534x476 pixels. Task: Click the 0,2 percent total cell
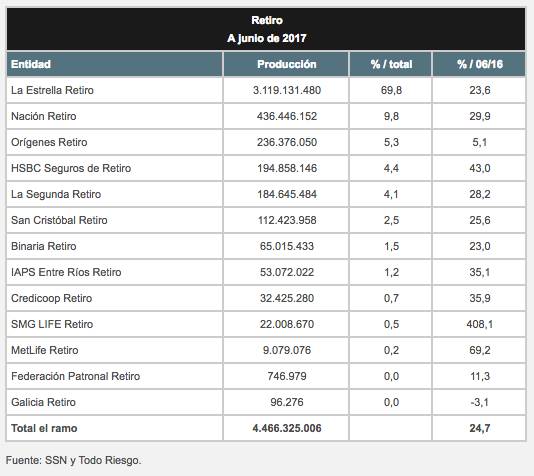(391, 350)
